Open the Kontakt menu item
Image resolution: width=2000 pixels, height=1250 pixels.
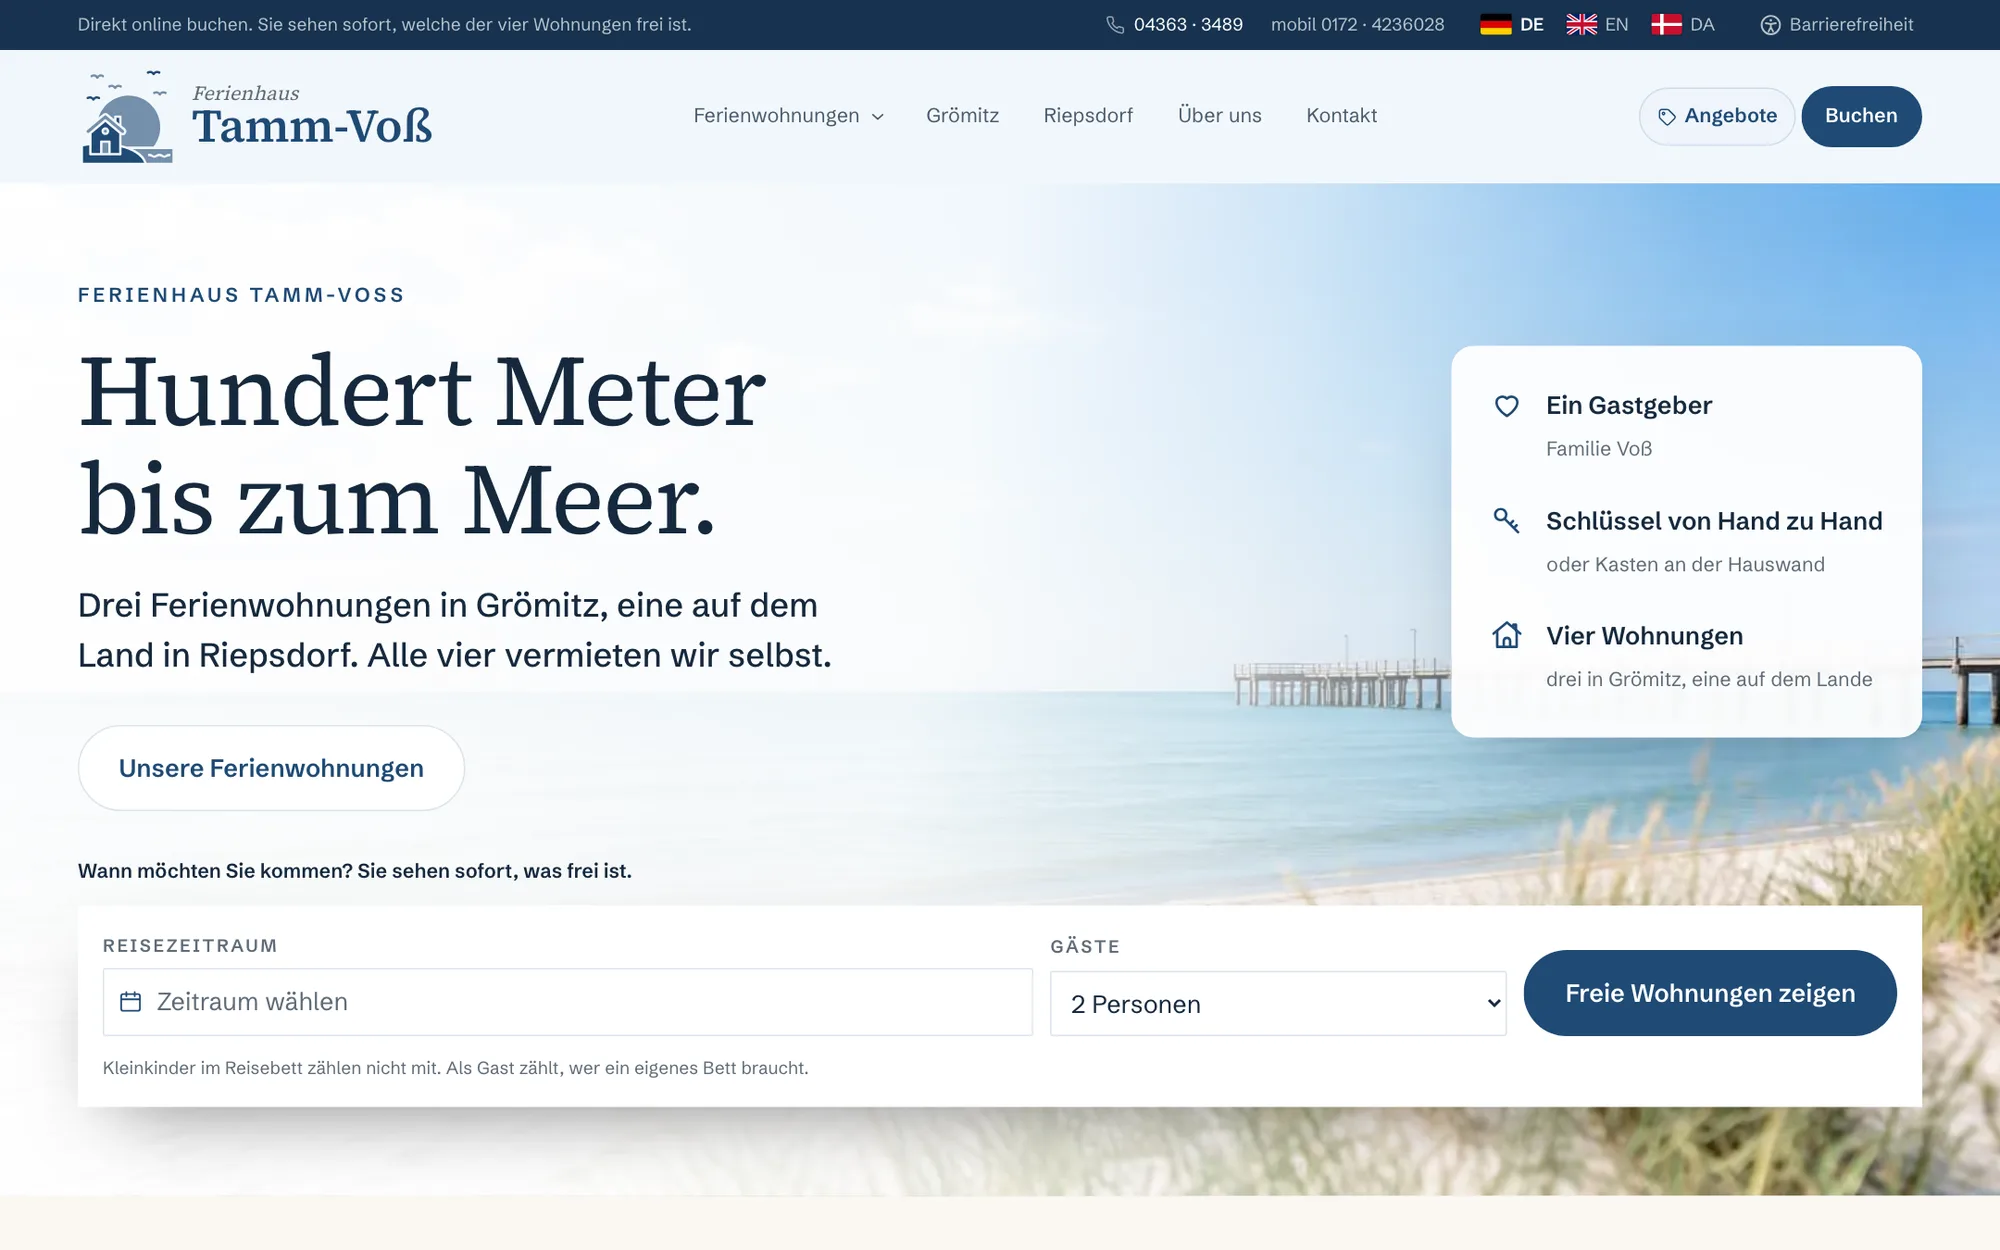(x=1341, y=115)
